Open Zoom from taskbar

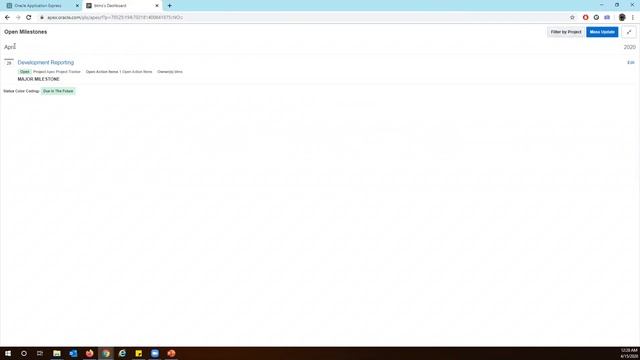(x=155, y=353)
